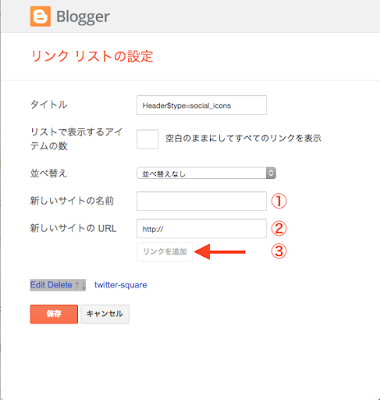Click the 新しいサイトの URL label

(x=73, y=228)
